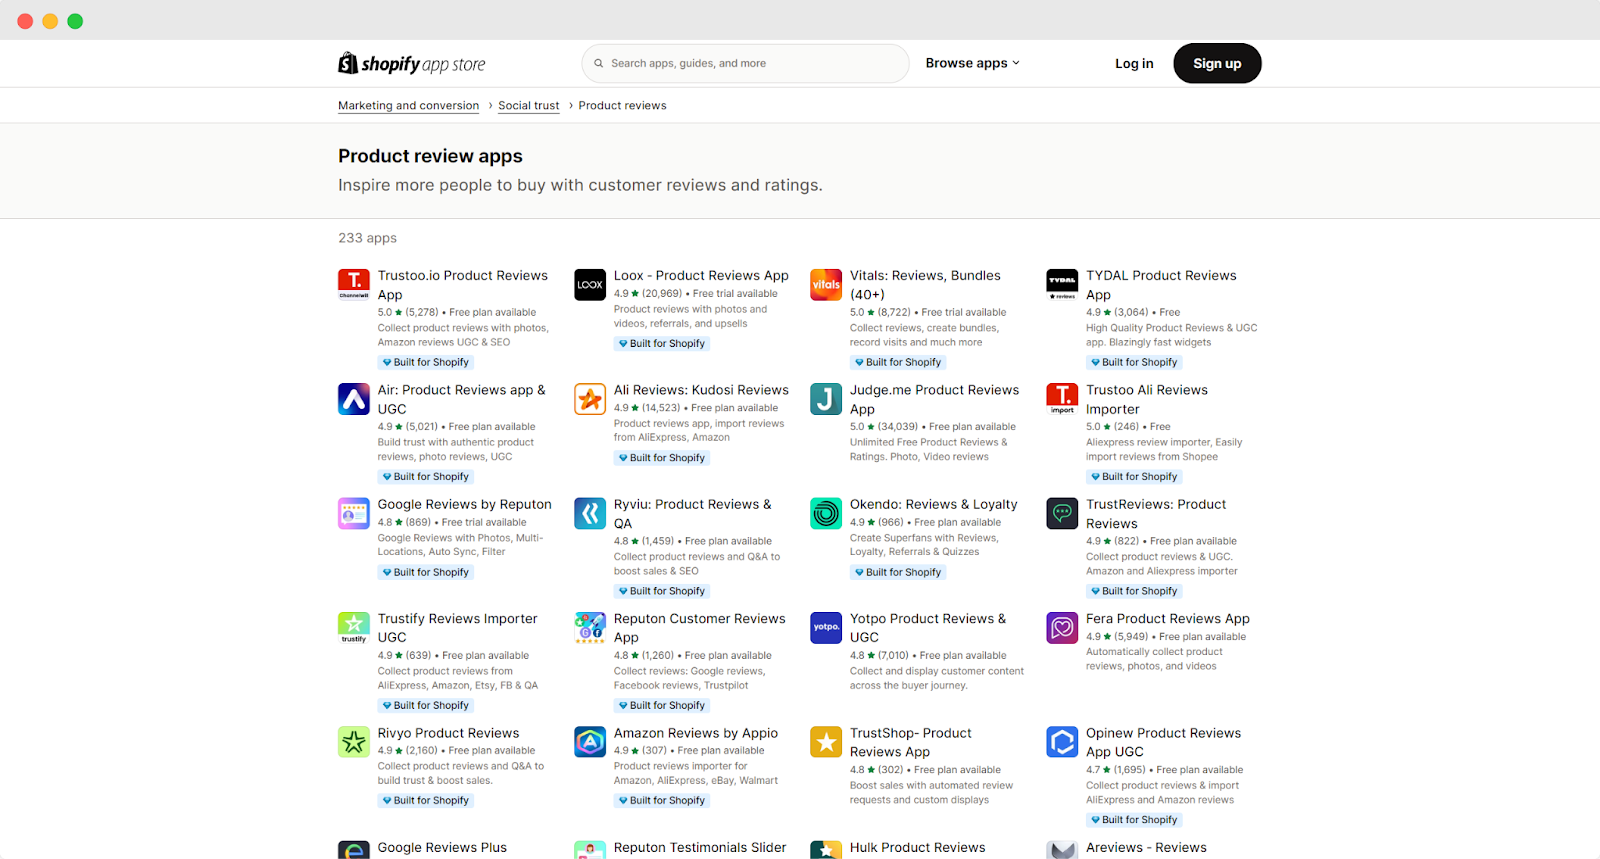Open Loox - Product Reviews App title
This screenshot has width=1600, height=859.
tap(701, 275)
